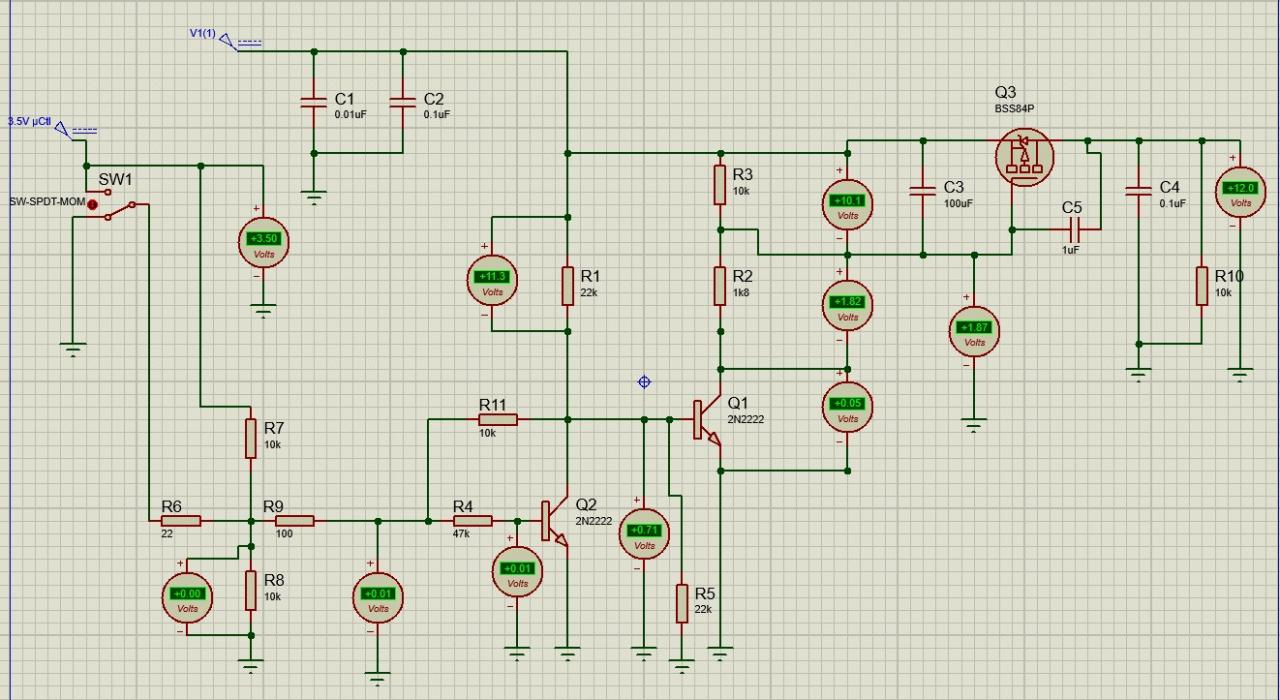Click the V1(1) voltage probe
The height and width of the screenshot is (700, 1280).
point(227,40)
